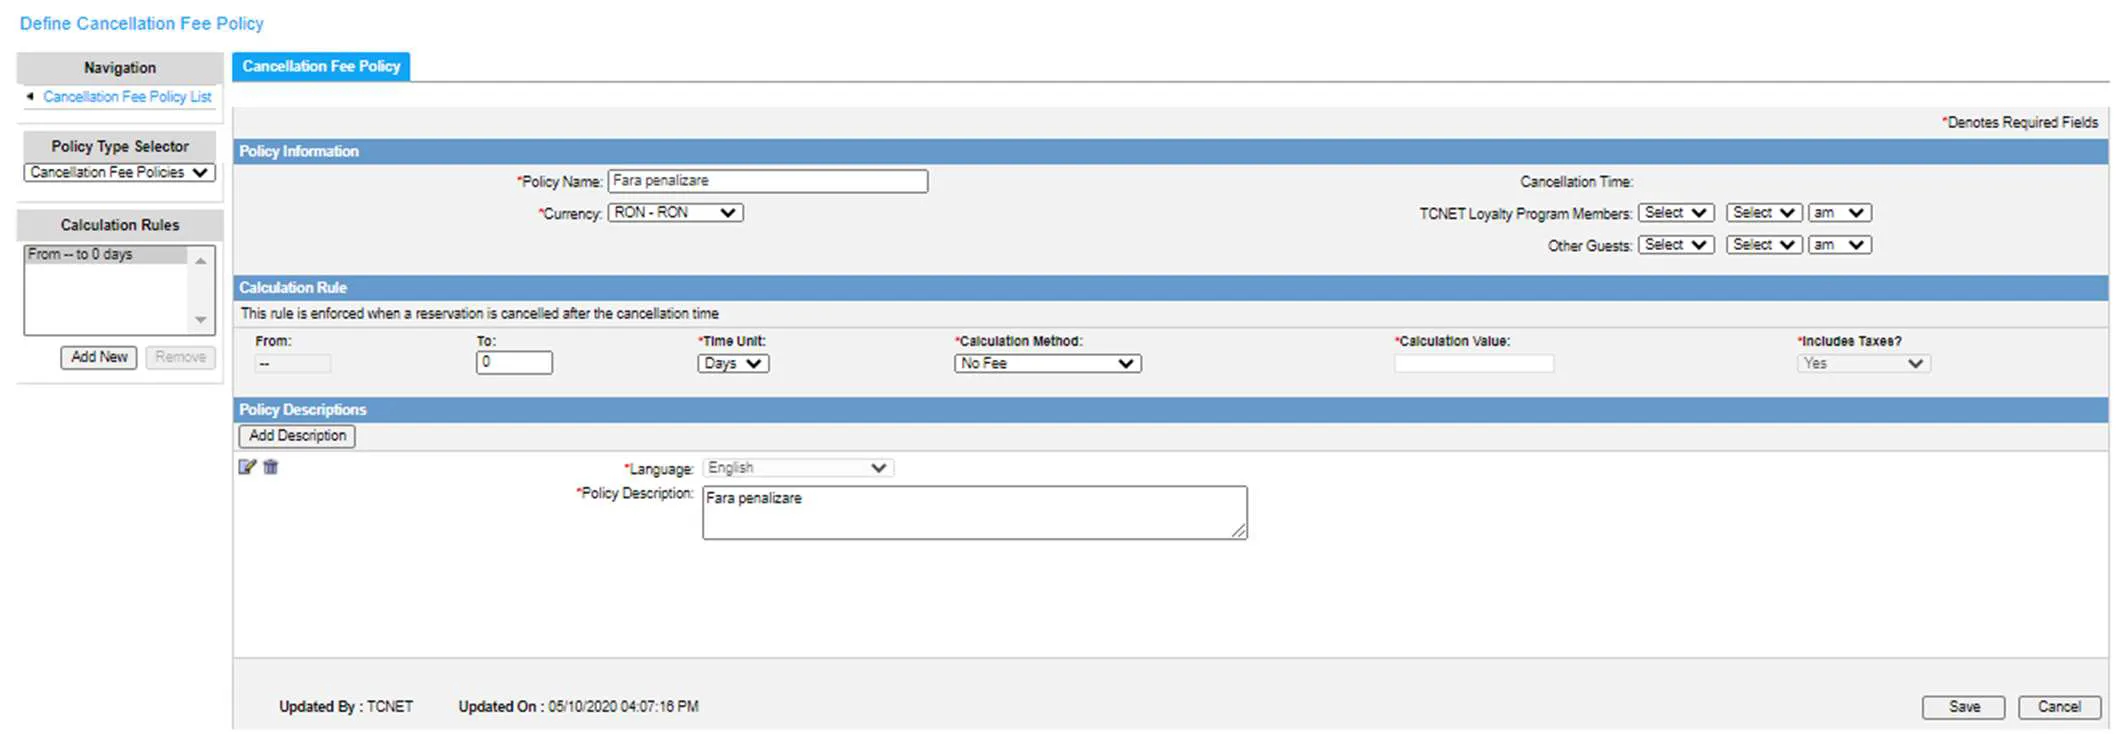
Task: Click the Define Cancellation Fee Policy heading
Action: coord(142,23)
